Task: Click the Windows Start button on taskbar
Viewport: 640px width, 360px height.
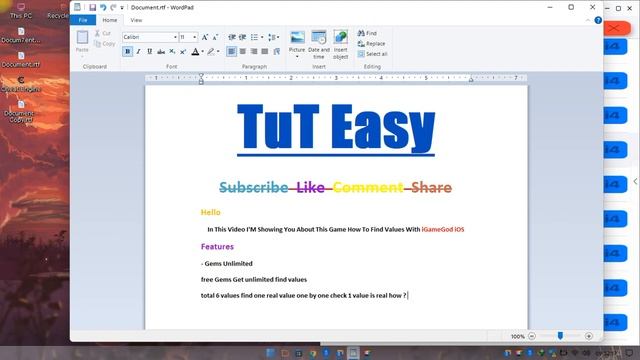Action: click(x=271, y=353)
